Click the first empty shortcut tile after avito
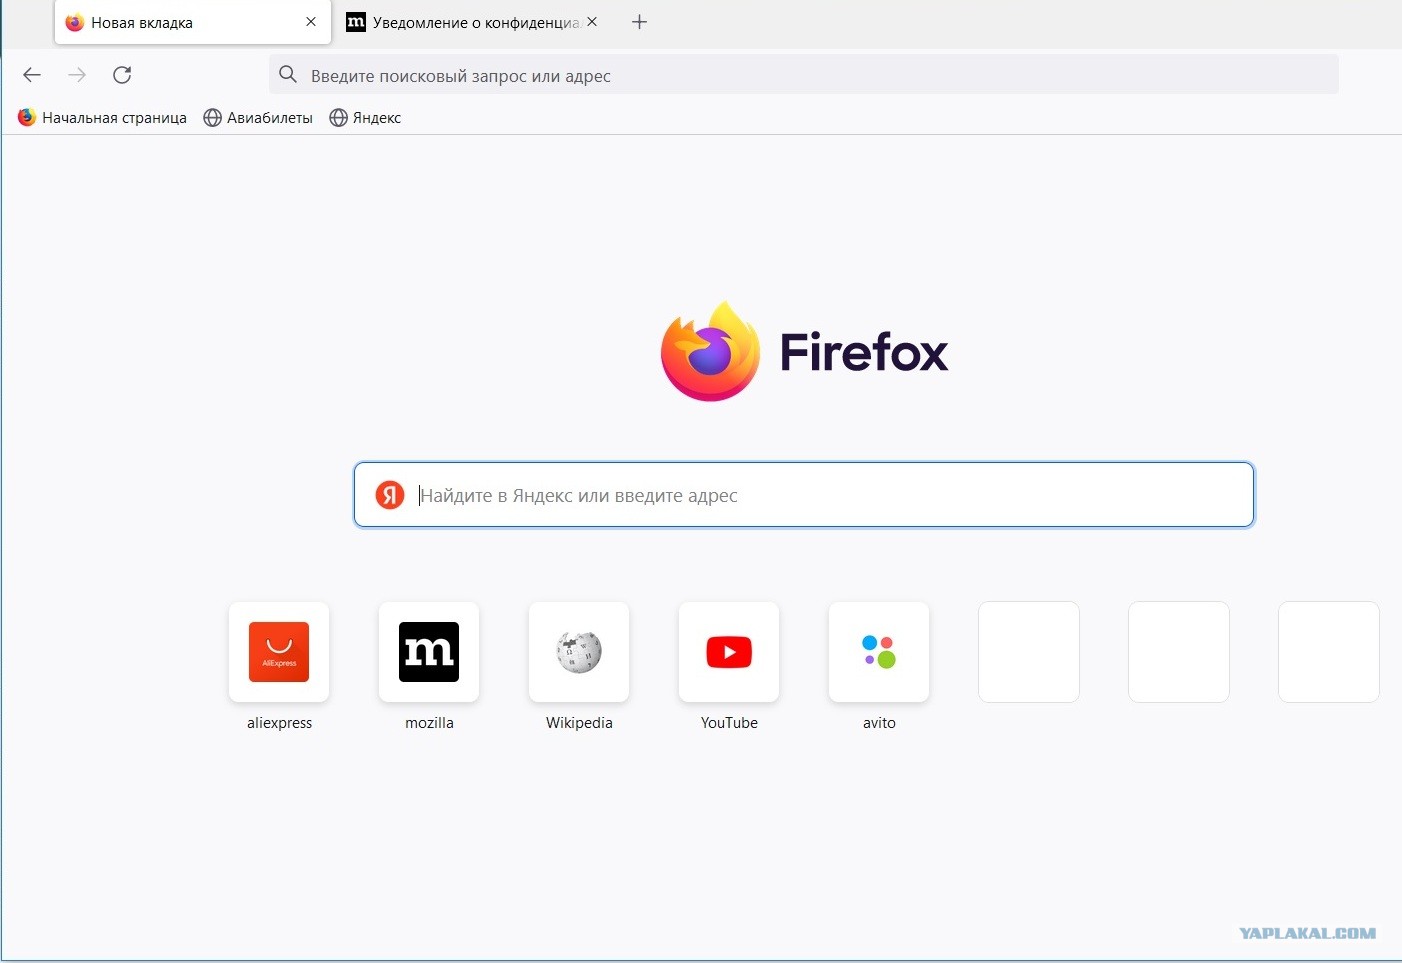The height and width of the screenshot is (963, 1402). coord(1029,652)
